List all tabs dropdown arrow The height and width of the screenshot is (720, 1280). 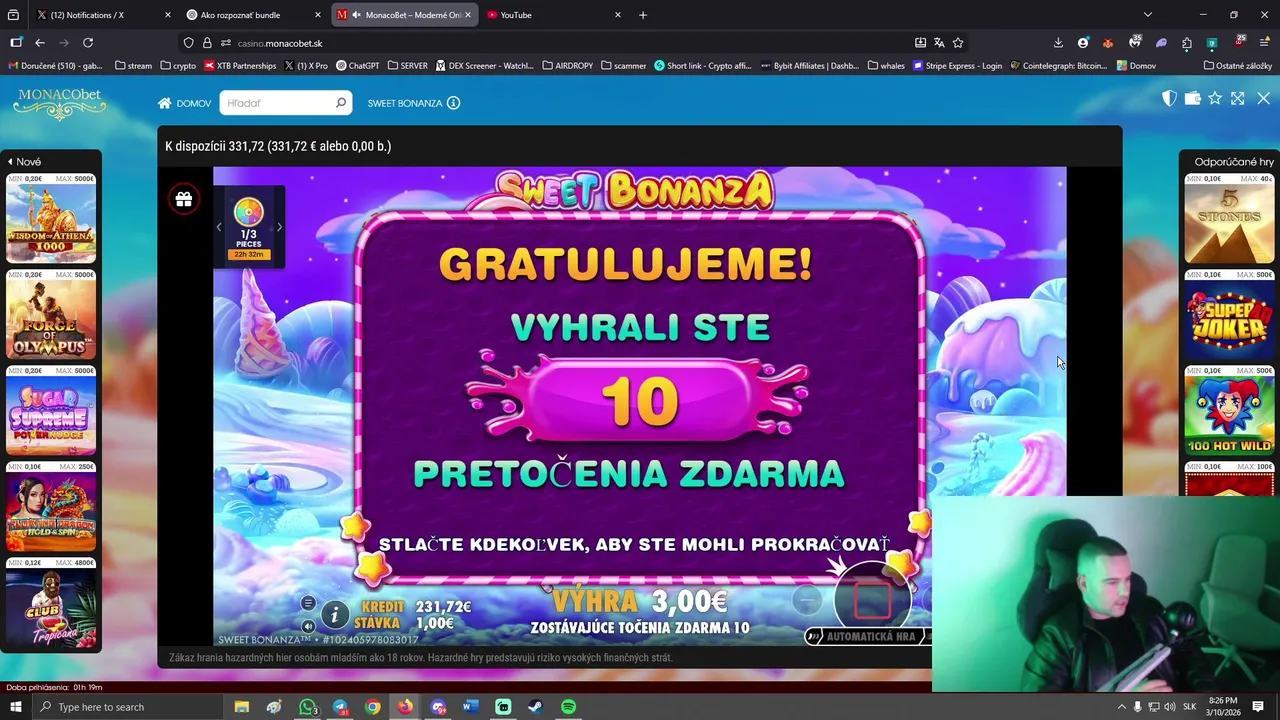coord(1148,15)
